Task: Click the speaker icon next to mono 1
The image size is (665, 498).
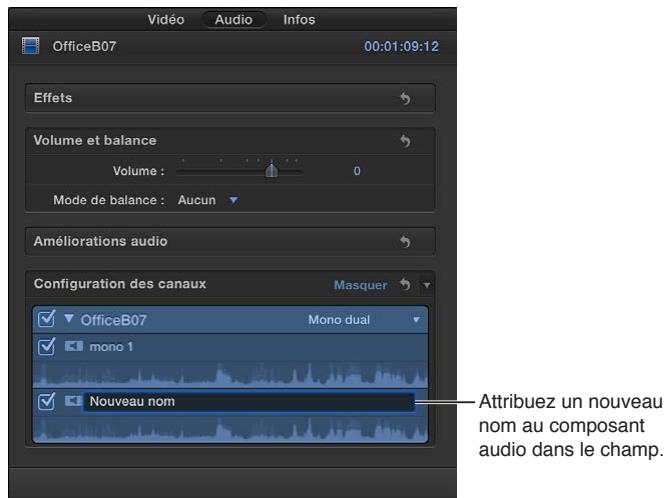Action: [73, 346]
